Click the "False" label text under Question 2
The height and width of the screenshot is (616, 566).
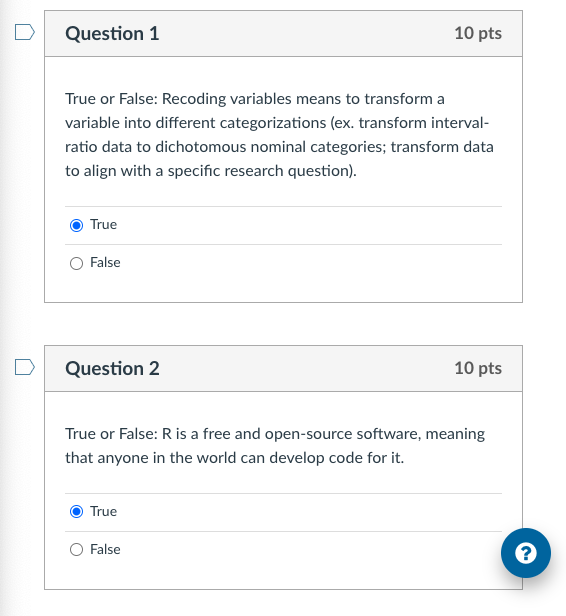[105, 549]
